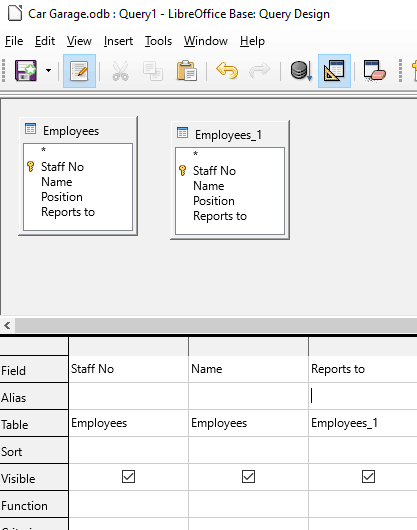Click Table cell under Name column
The image size is (417, 530).
coord(248,423)
